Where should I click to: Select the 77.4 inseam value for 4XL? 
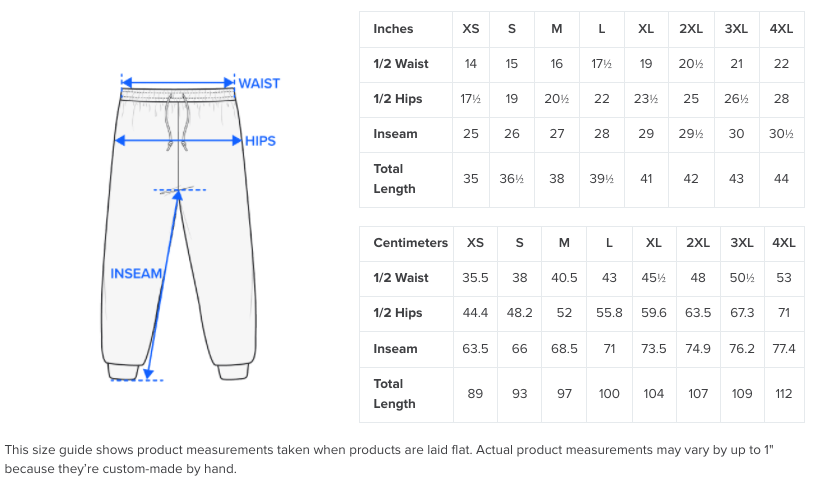click(783, 348)
